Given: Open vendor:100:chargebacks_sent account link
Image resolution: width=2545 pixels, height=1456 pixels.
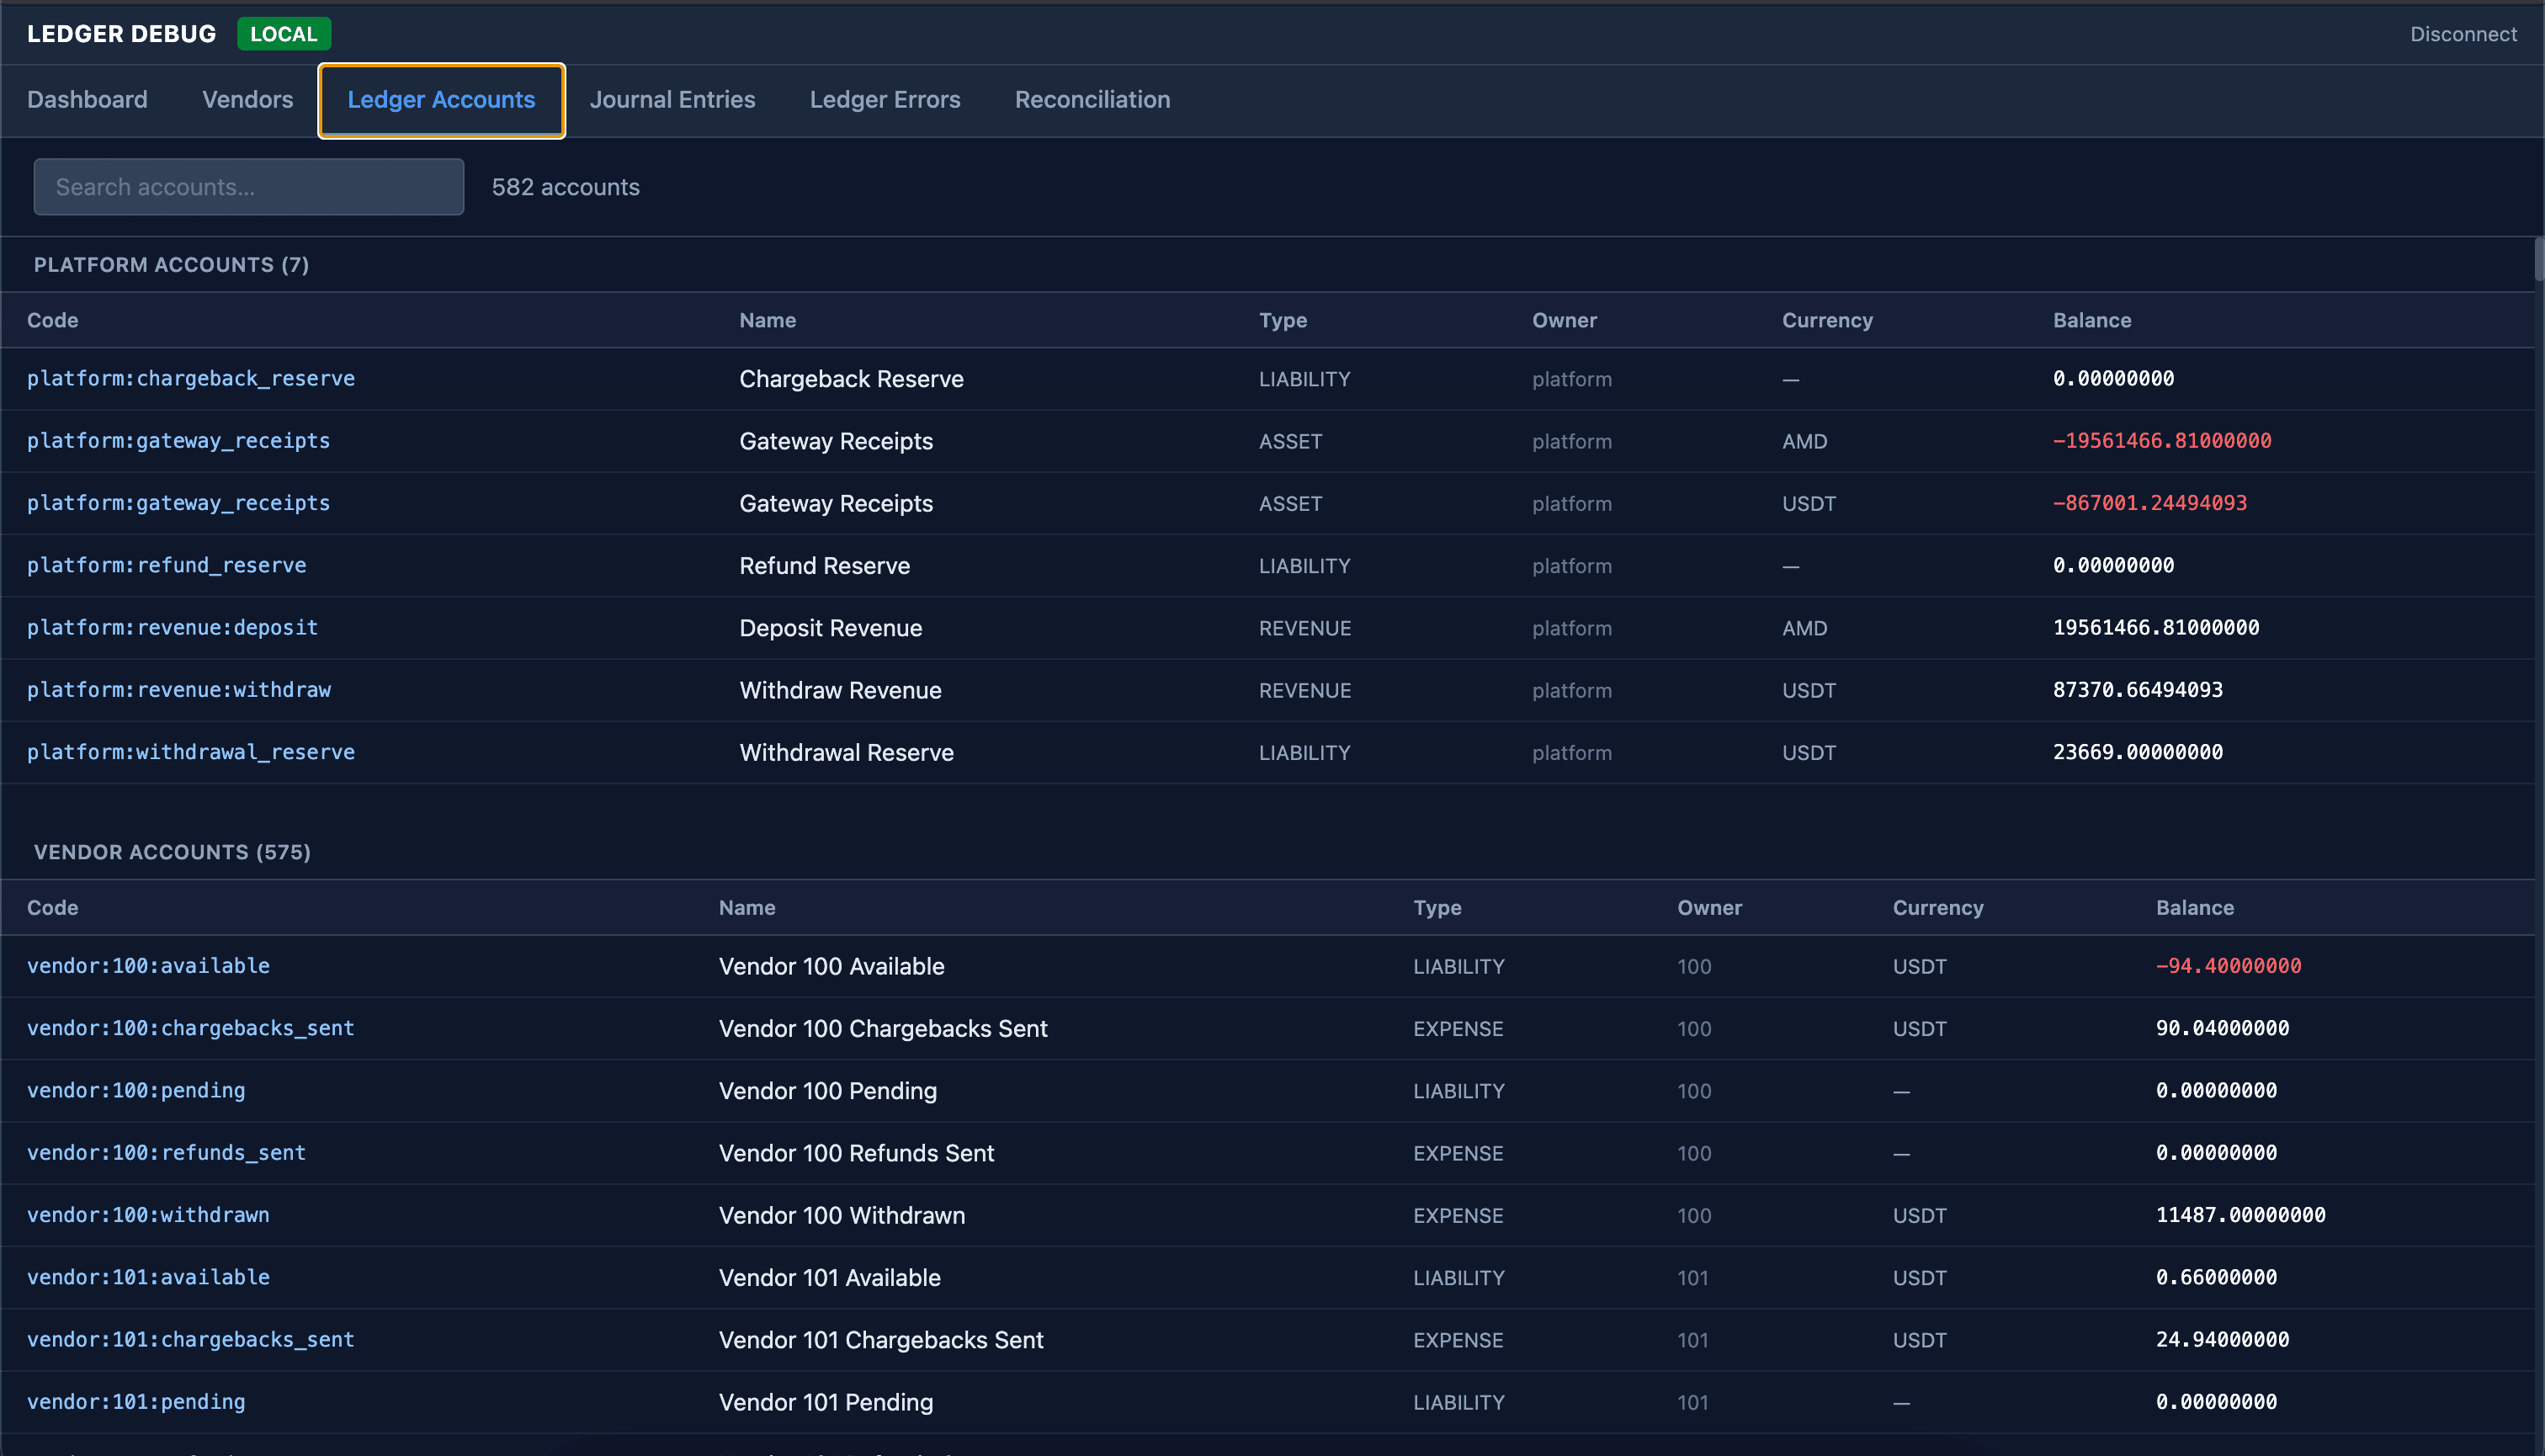Looking at the screenshot, I should point(190,1028).
